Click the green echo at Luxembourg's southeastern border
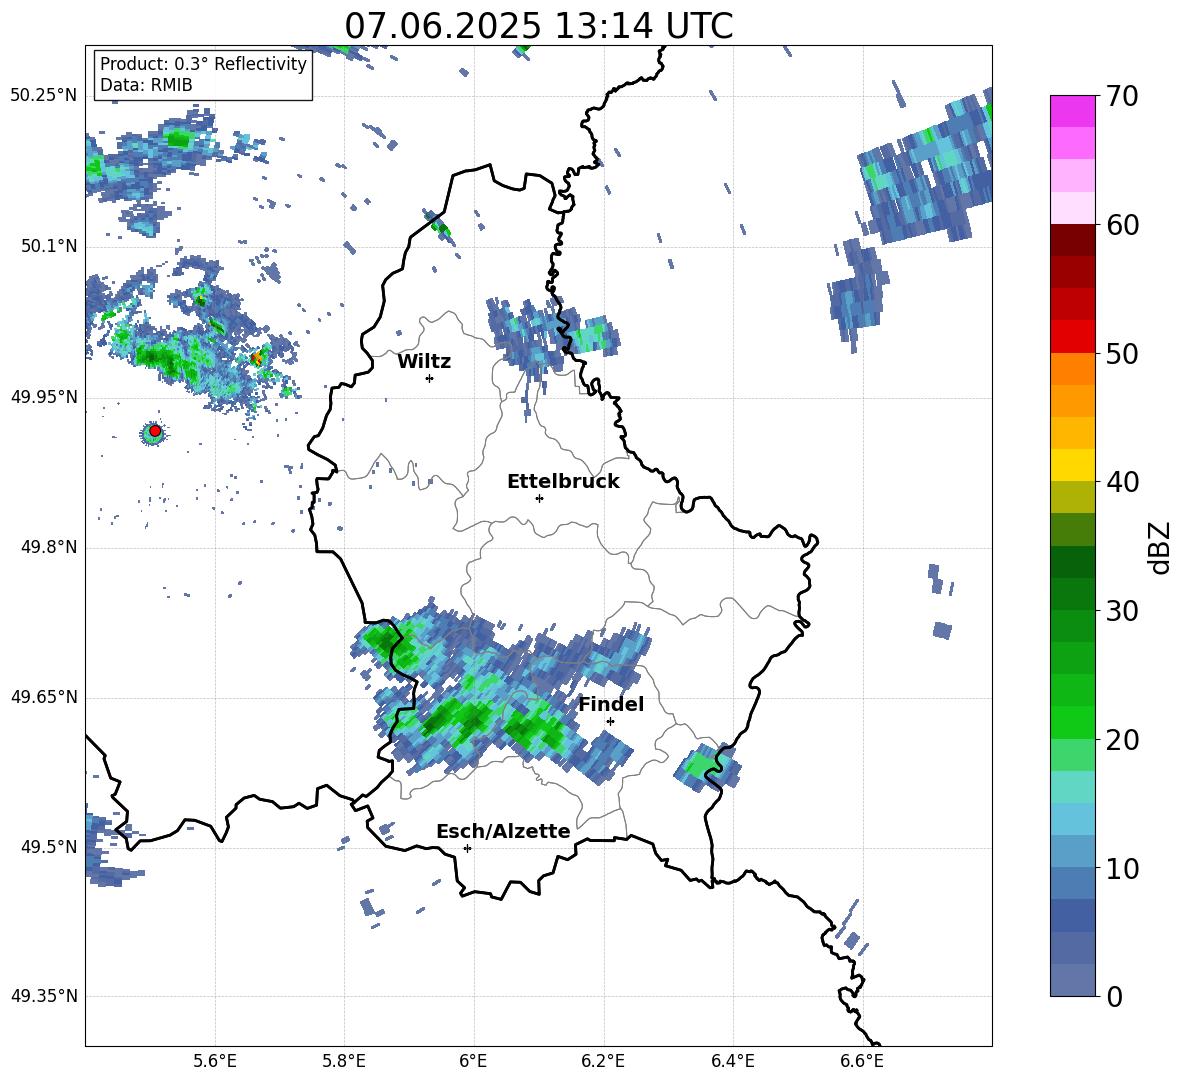This screenshot has height=1081, width=1184. [708, 768]
